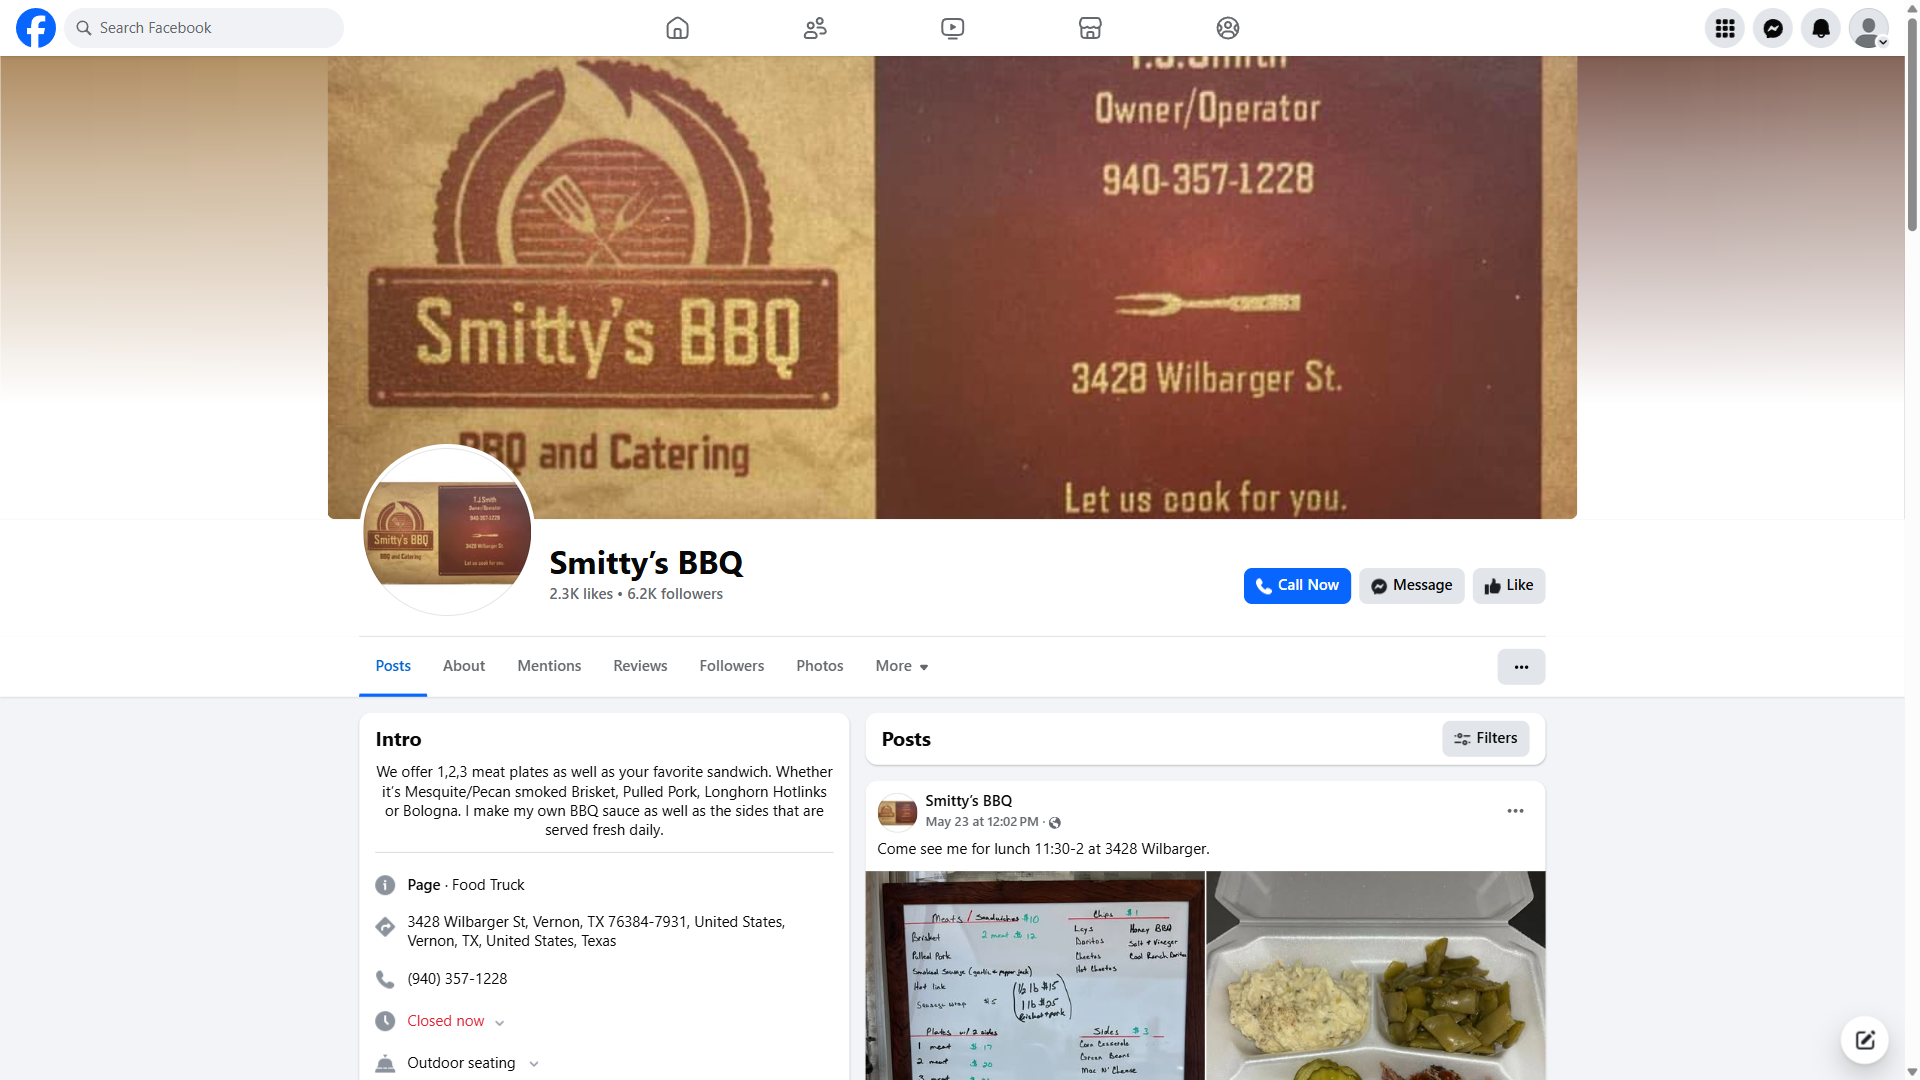Like the Smitty's BBQ page
The width and height of the screenshot is (1920, 1080).
[x=1508, y=586]
